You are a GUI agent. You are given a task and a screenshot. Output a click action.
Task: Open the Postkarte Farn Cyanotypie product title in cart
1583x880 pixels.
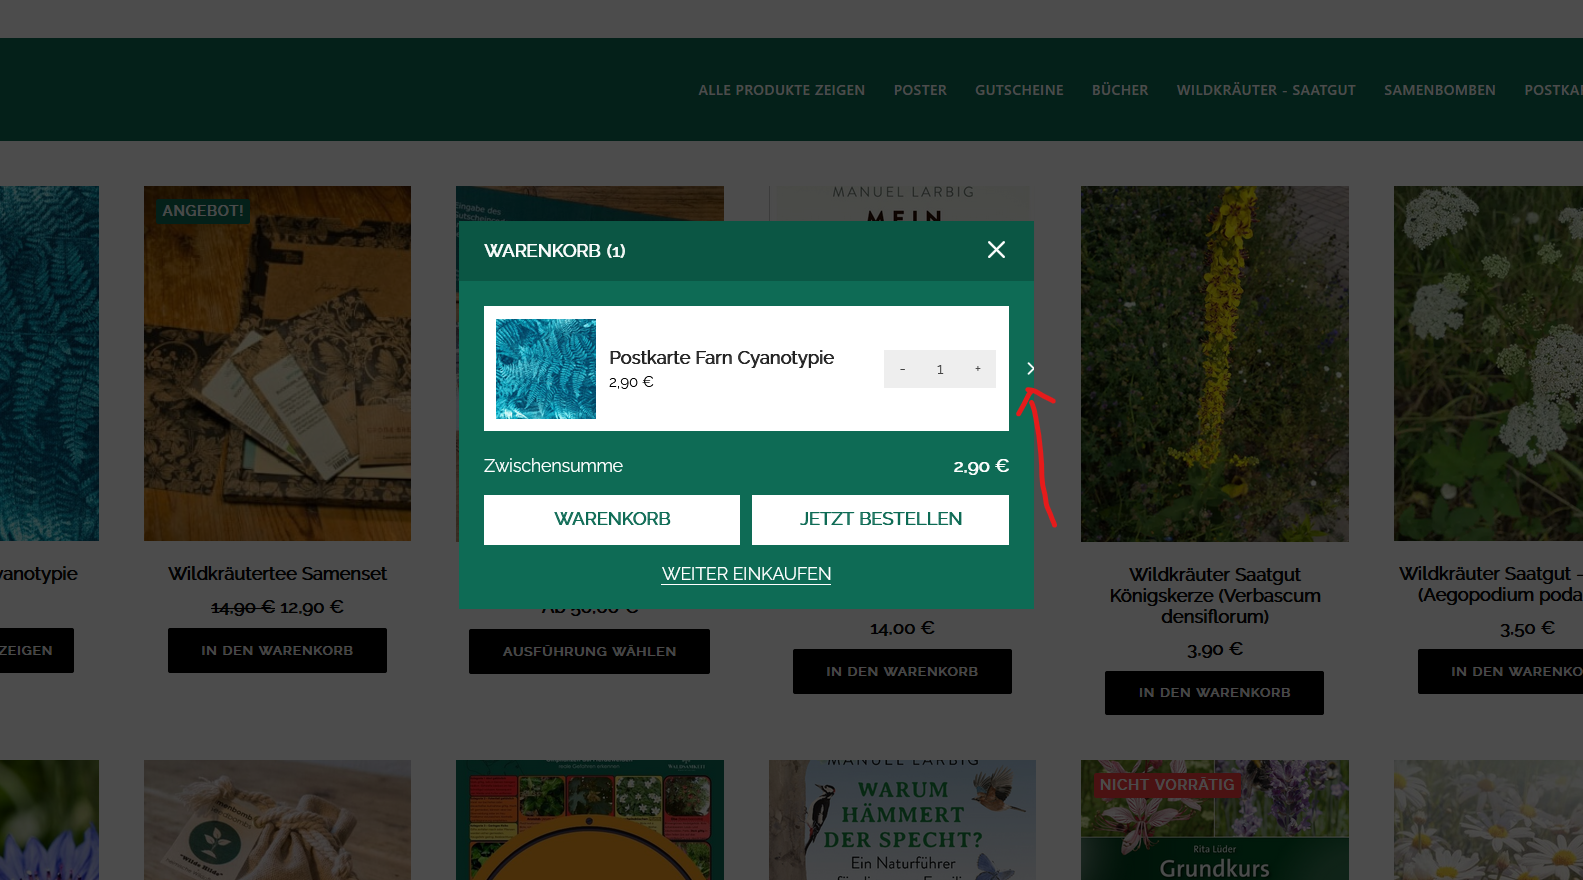coord(721,358)
